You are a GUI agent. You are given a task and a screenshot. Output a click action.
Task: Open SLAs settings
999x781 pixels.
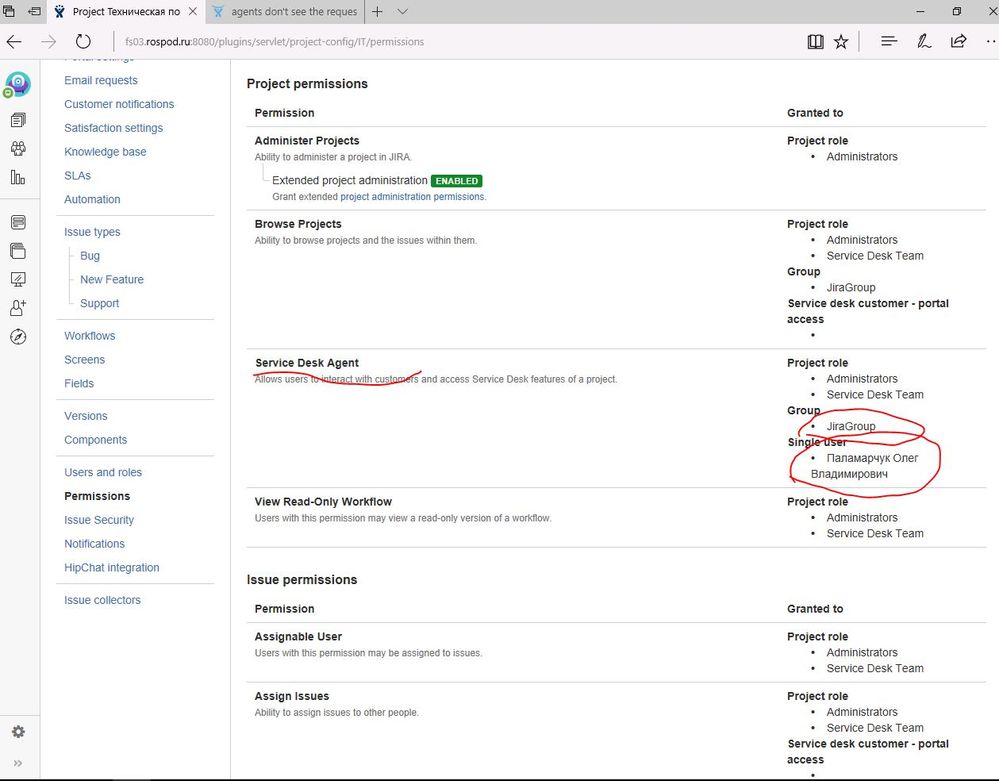(78, 176)
